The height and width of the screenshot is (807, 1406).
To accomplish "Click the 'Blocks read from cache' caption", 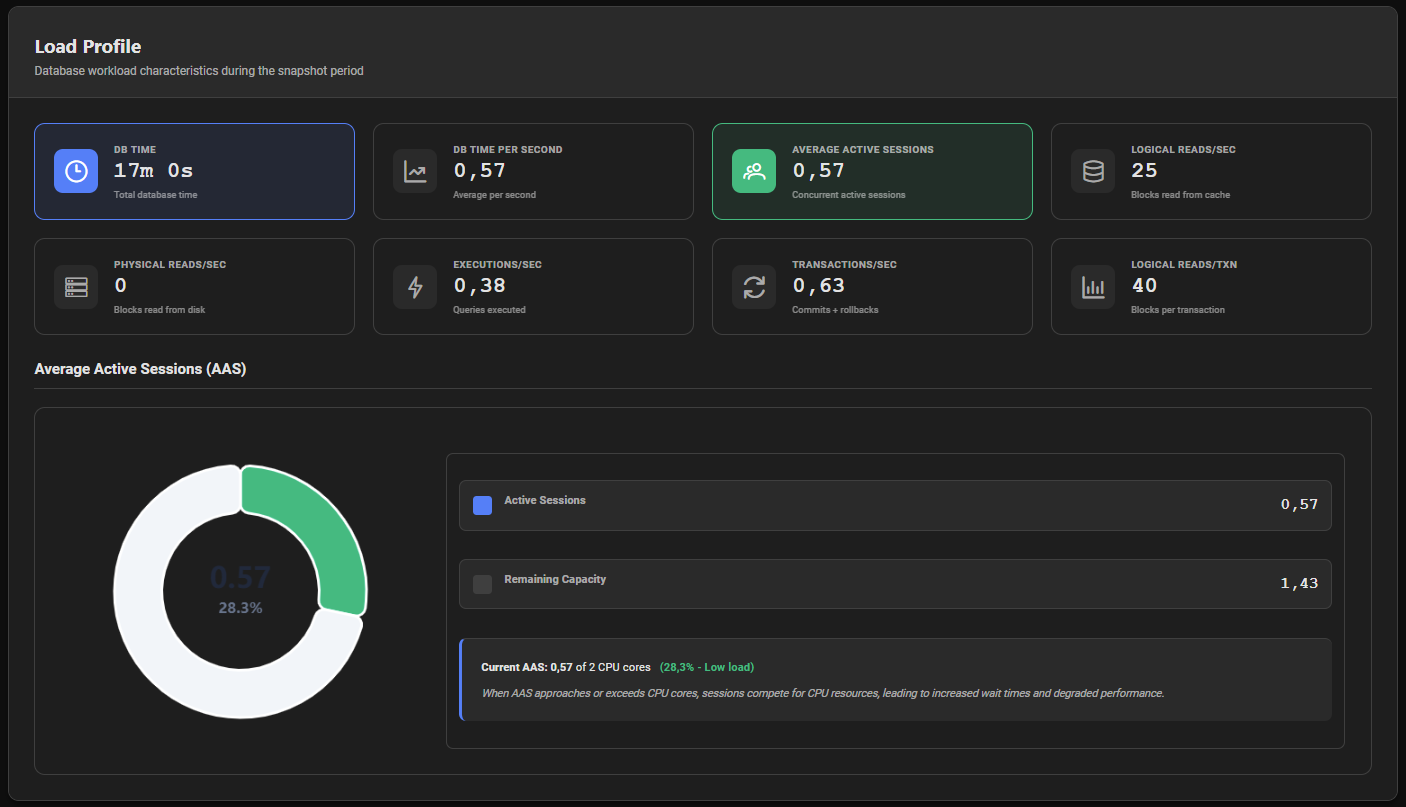I will [1180, 195].
